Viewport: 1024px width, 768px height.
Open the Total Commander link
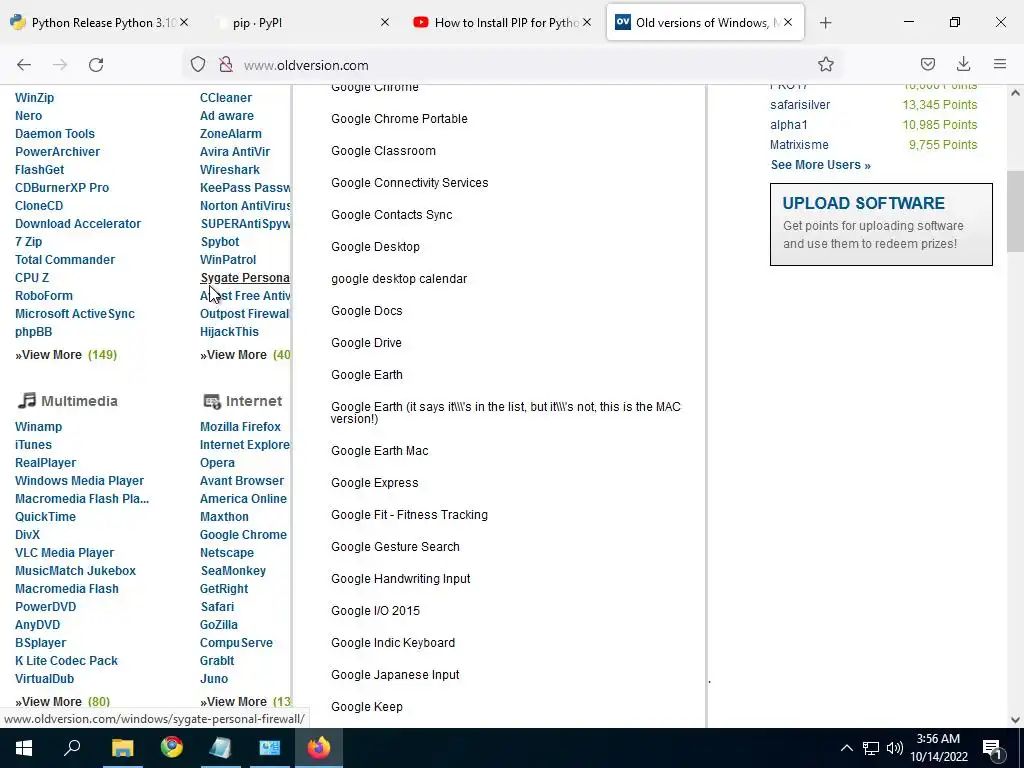tap(65, 259)
